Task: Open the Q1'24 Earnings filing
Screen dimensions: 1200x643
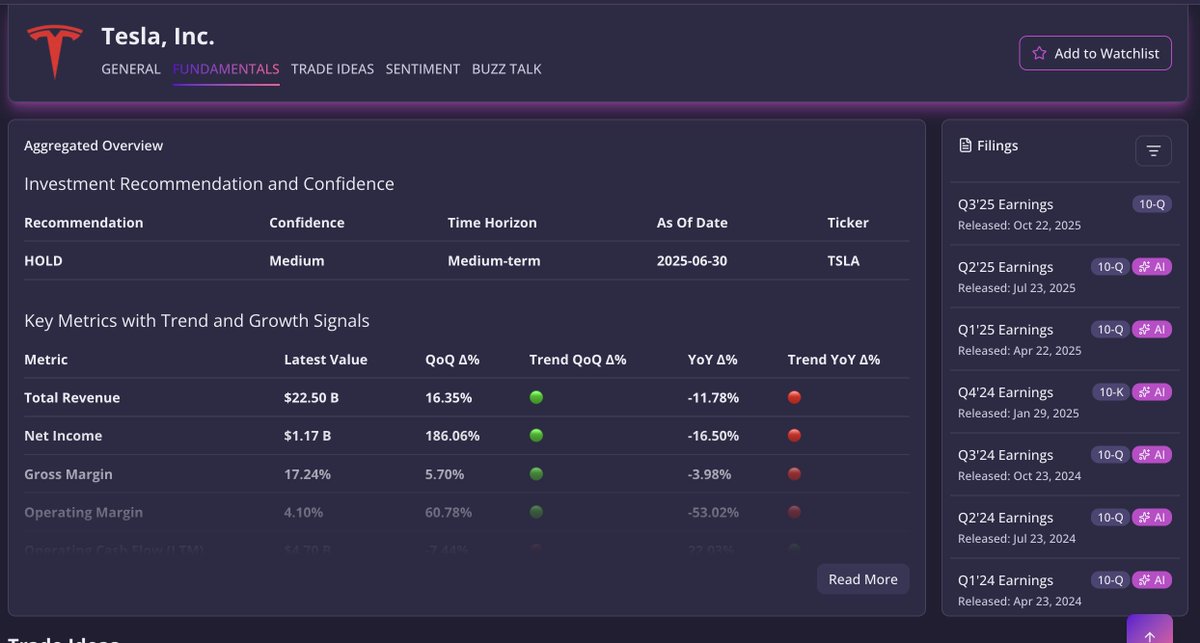Action: [1065, 589]
